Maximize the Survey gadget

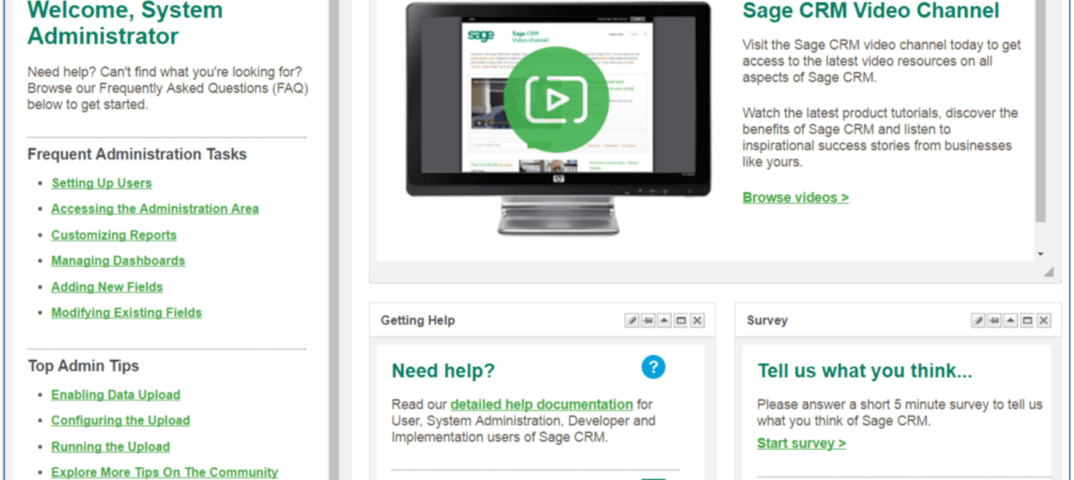pyautogui.click(x=1027, y=320)
